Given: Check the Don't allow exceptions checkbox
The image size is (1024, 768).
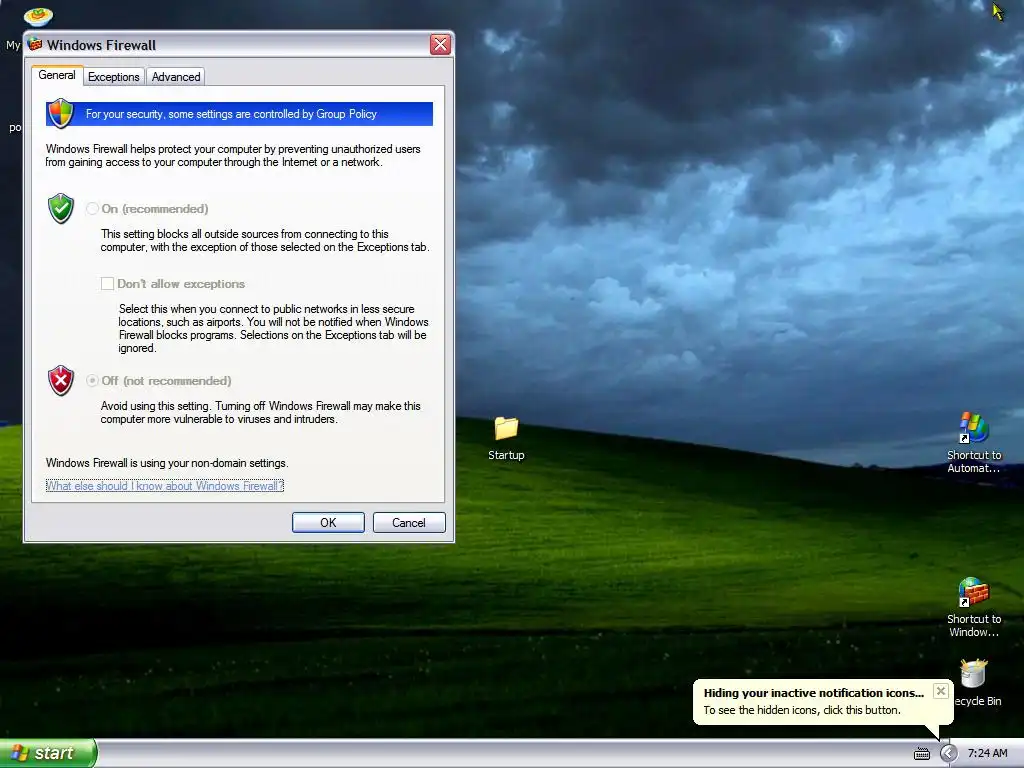Looking at the screenshot, I should coord(107,283).
